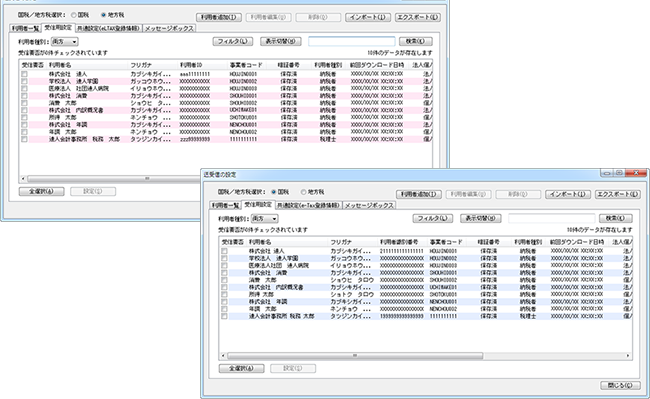Screen dimensions: 650x399
Task: Sort by 利用者種別 column header in front window
Action: click(x=528, y=242)
